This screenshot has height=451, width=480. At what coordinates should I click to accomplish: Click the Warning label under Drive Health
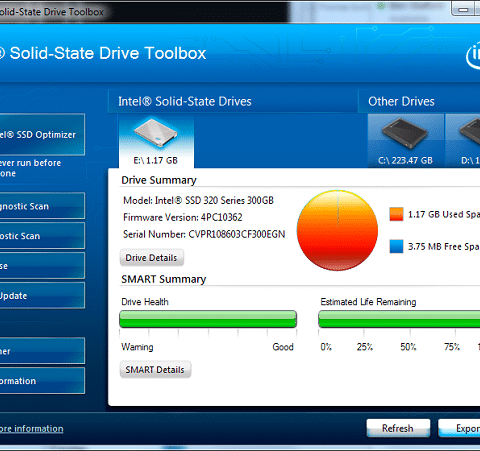137,347
